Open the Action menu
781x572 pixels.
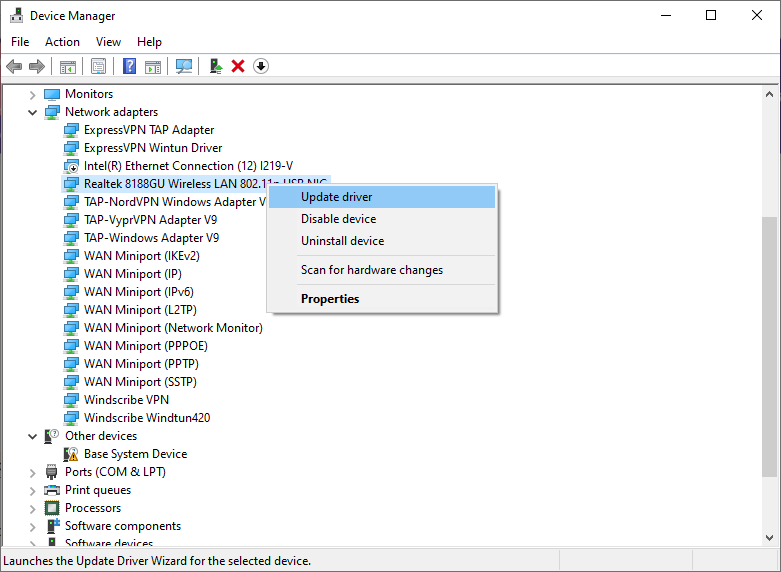pos(62,42)
